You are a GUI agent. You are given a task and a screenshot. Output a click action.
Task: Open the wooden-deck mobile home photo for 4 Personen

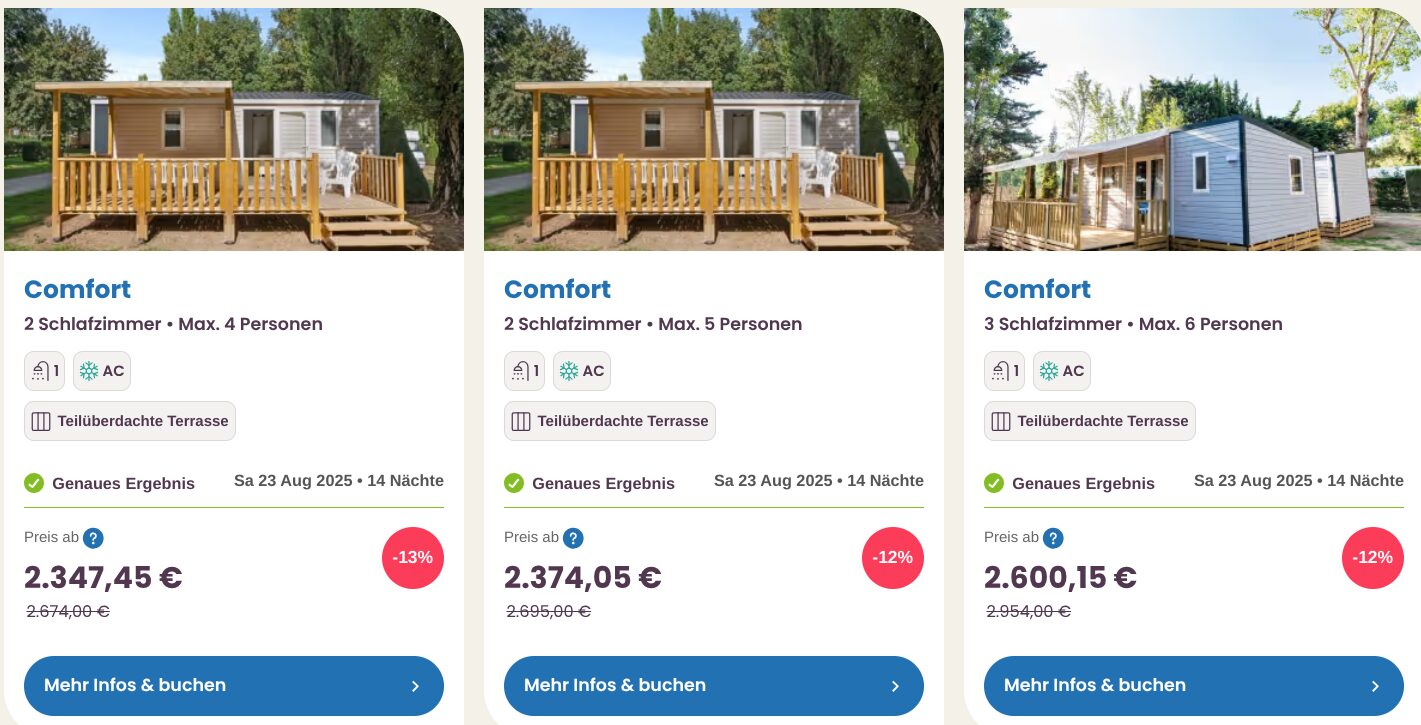234,129
